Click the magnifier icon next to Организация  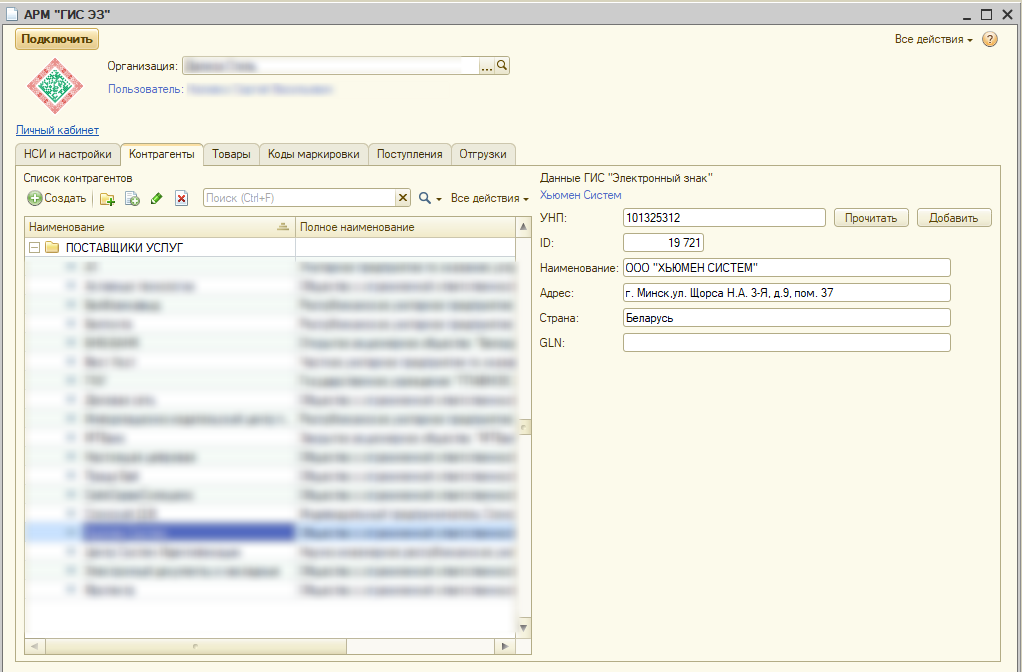[503, 65]
